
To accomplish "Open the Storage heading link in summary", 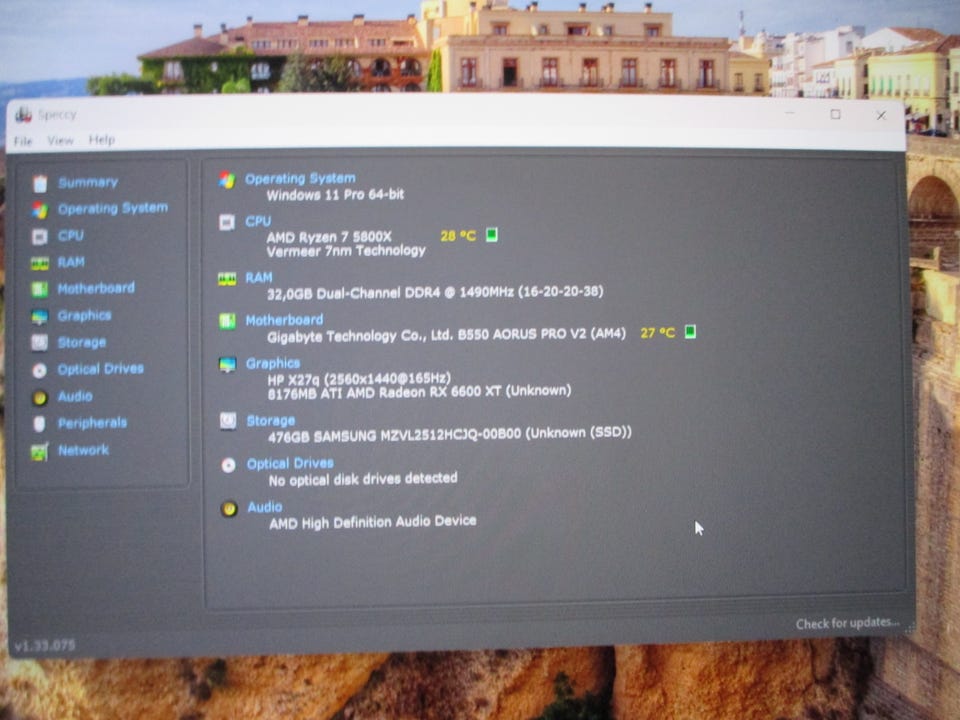I will [271, 421].
